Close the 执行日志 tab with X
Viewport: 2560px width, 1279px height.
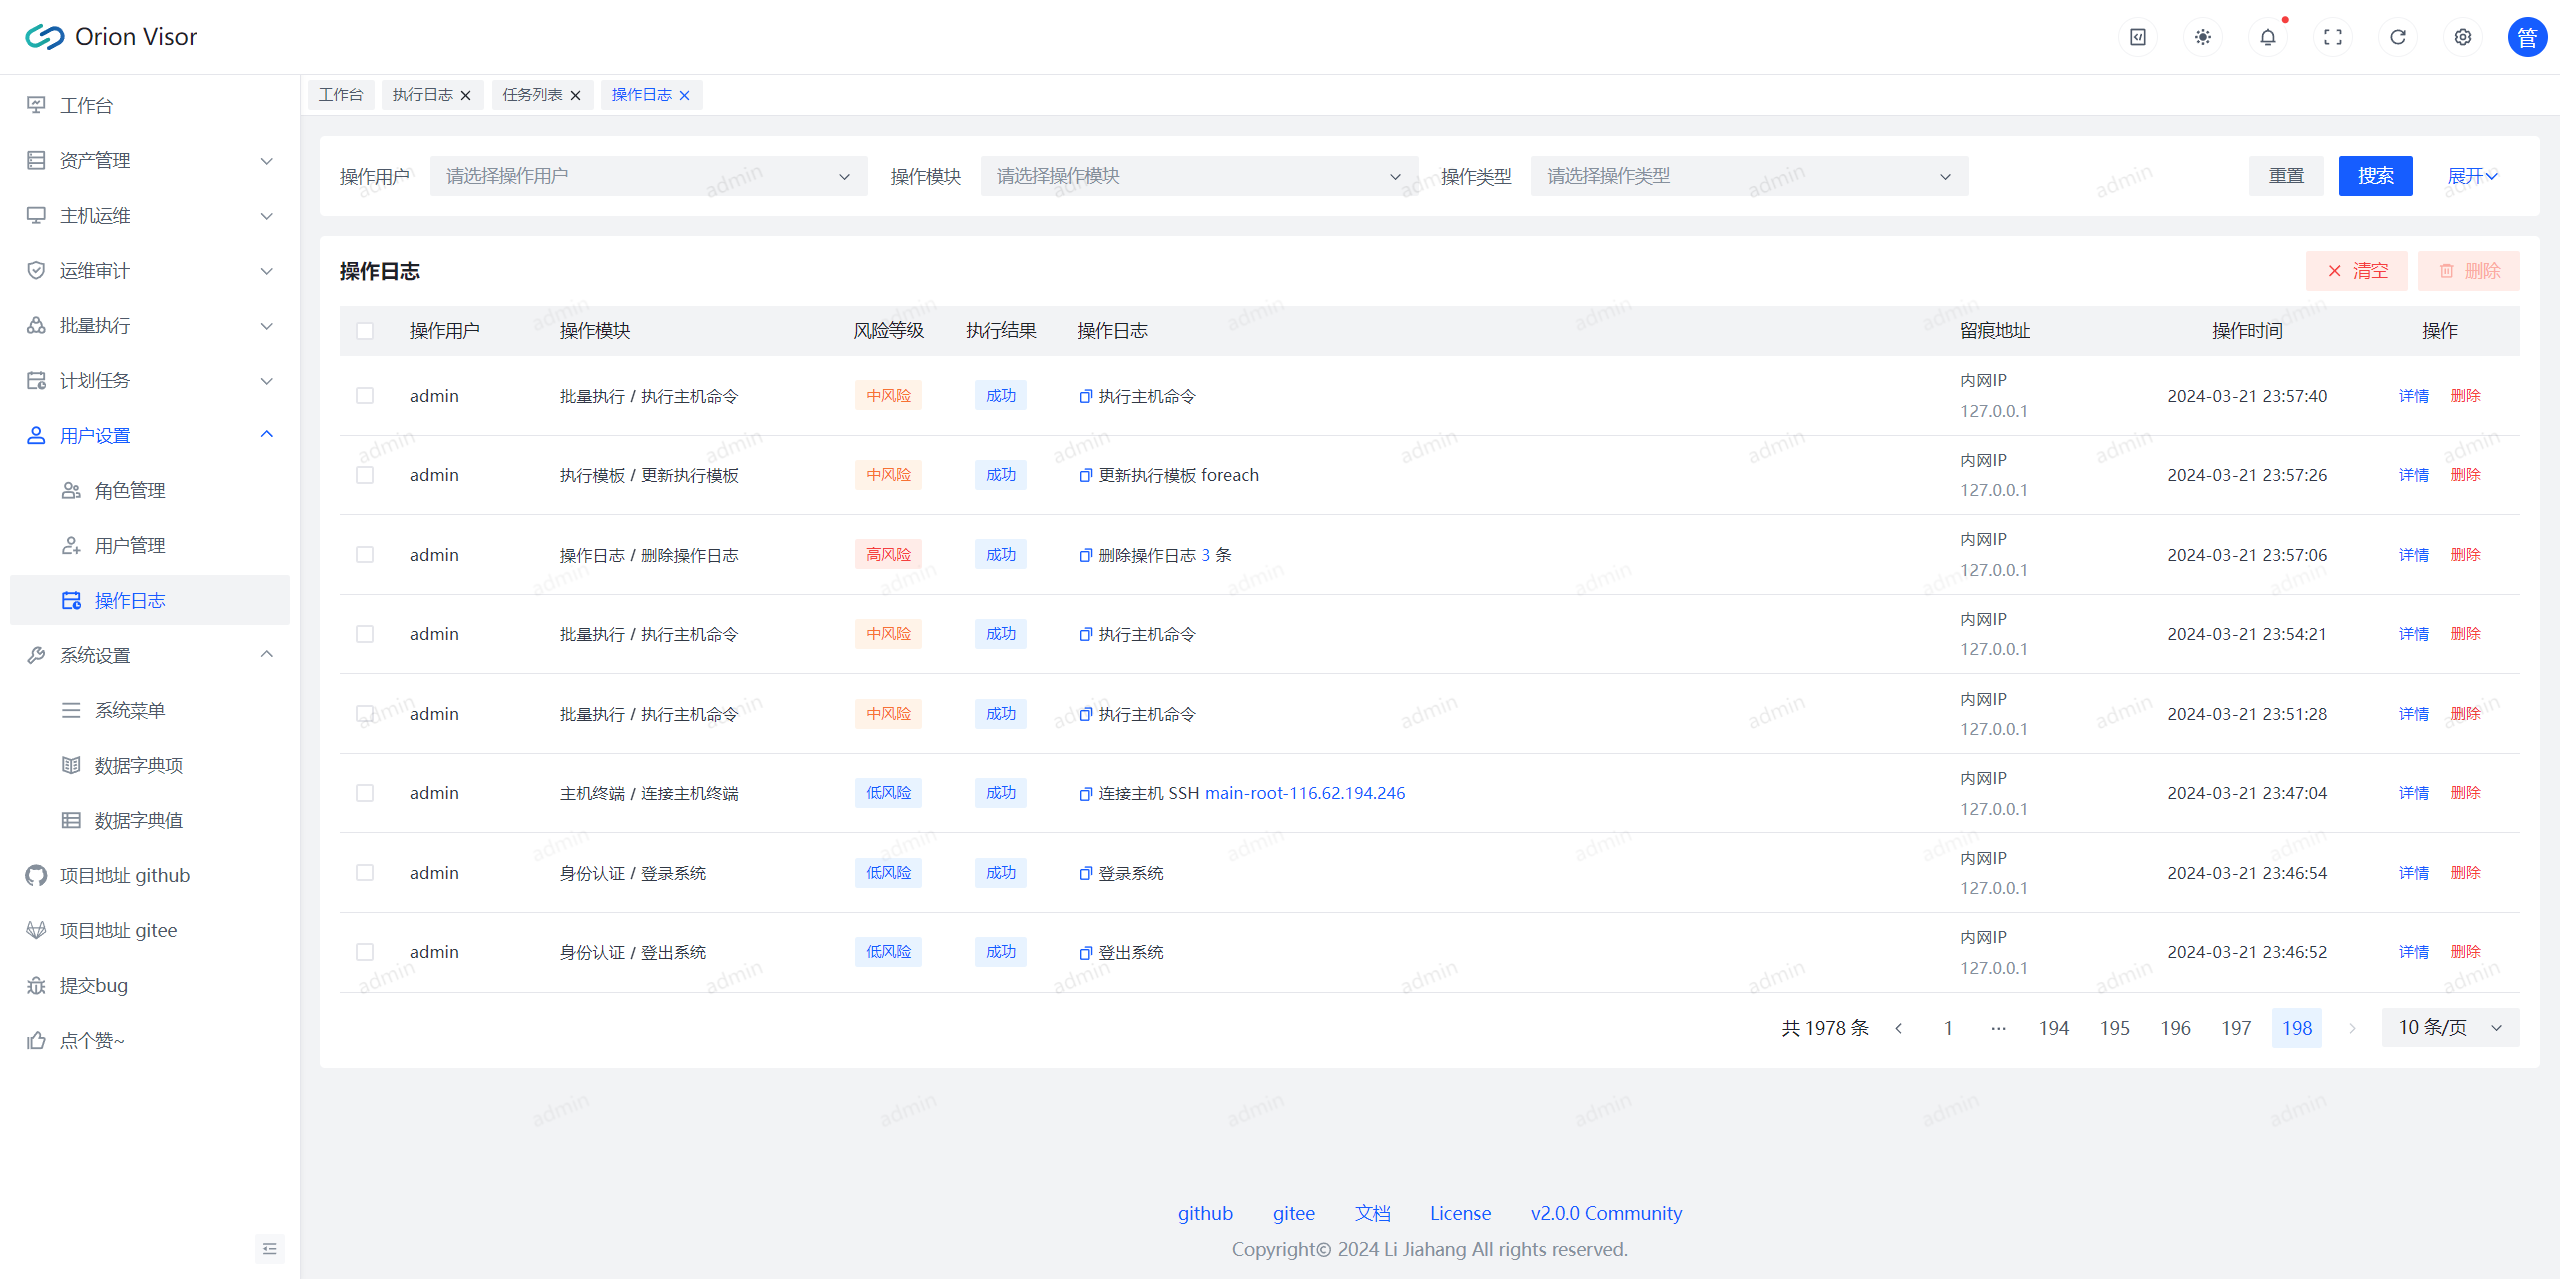click(x=465, y=95)
